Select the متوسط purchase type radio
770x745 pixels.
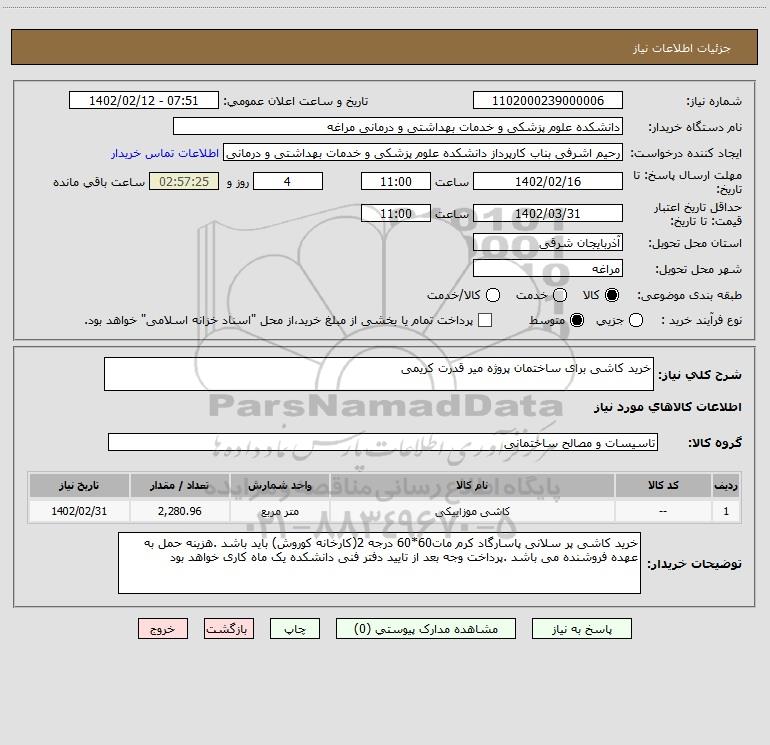tap(577, 320)
